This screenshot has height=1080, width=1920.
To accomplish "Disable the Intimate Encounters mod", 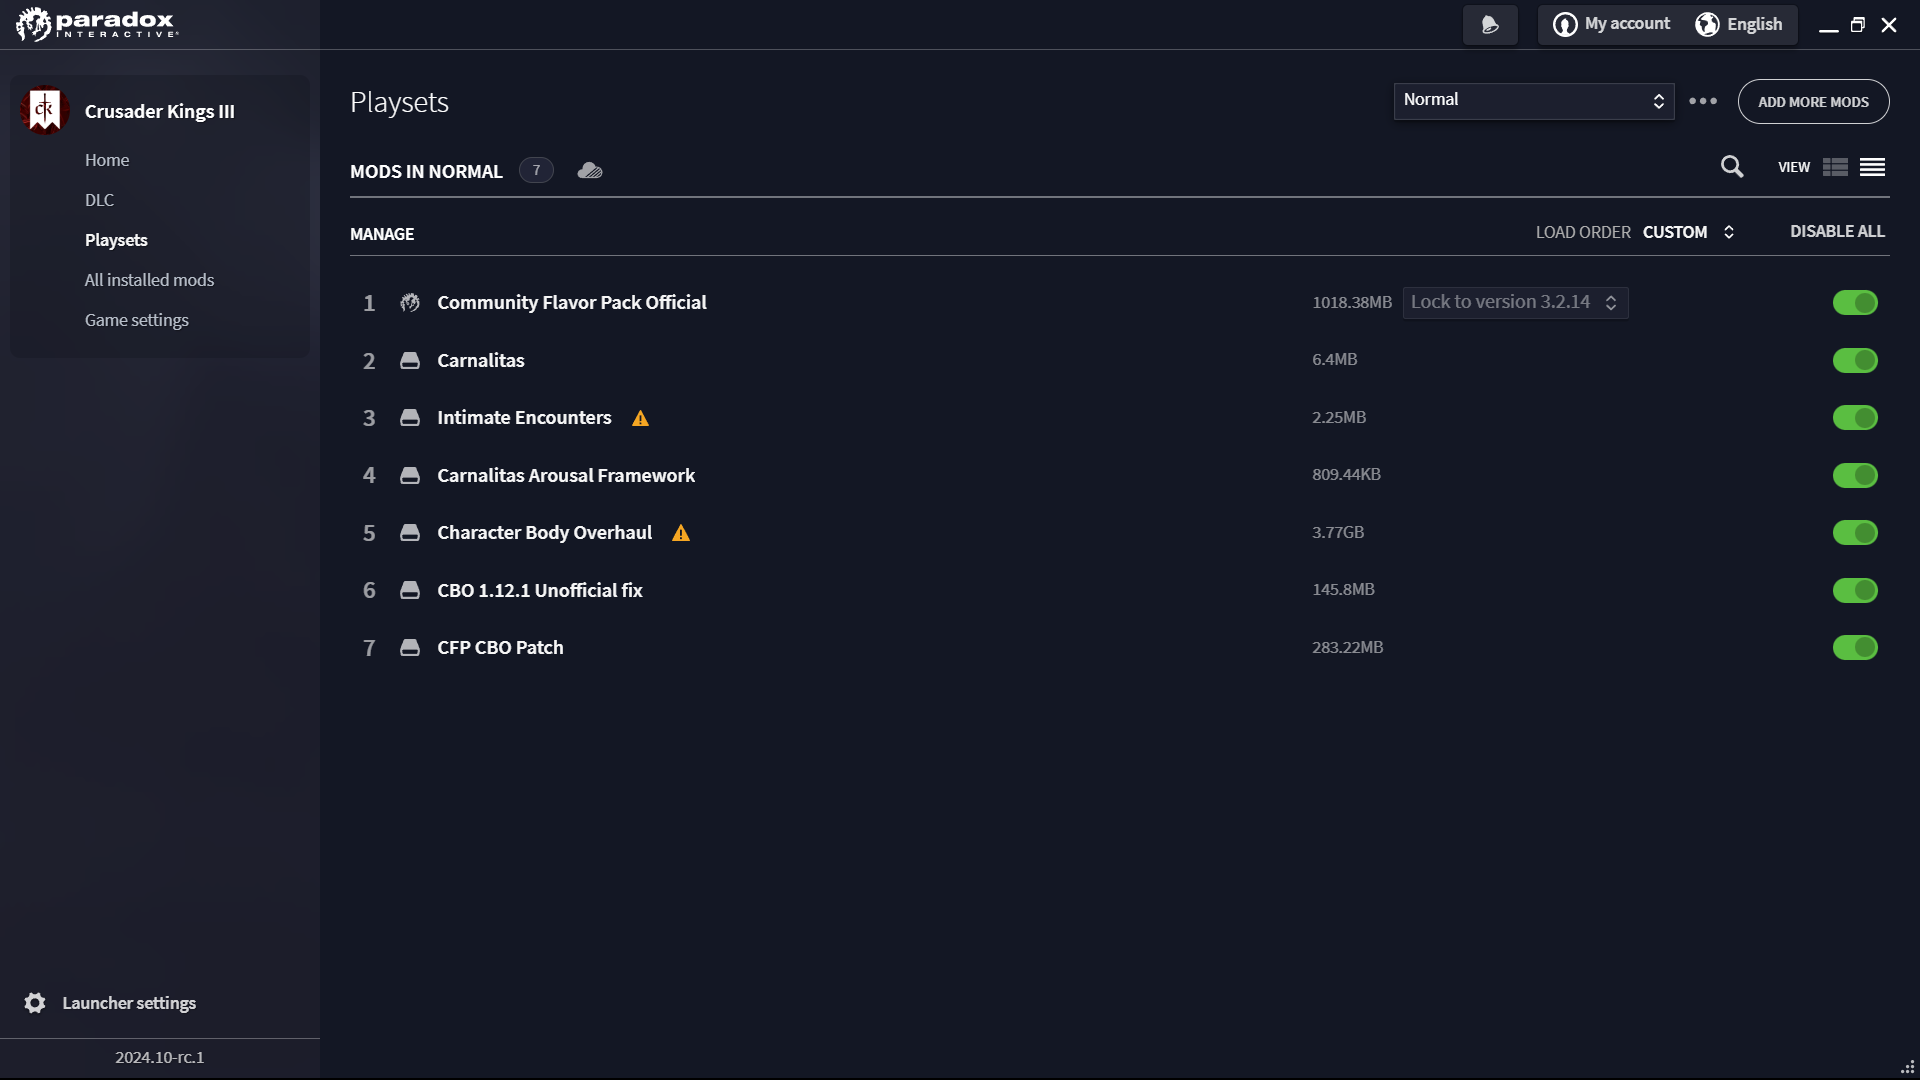I will (x=1855, y=417).
